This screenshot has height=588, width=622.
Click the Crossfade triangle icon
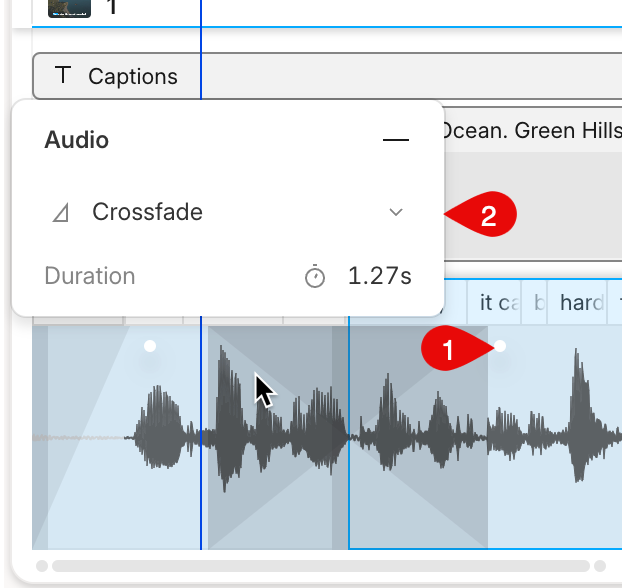pyautogui.click(x=60, y=212)
